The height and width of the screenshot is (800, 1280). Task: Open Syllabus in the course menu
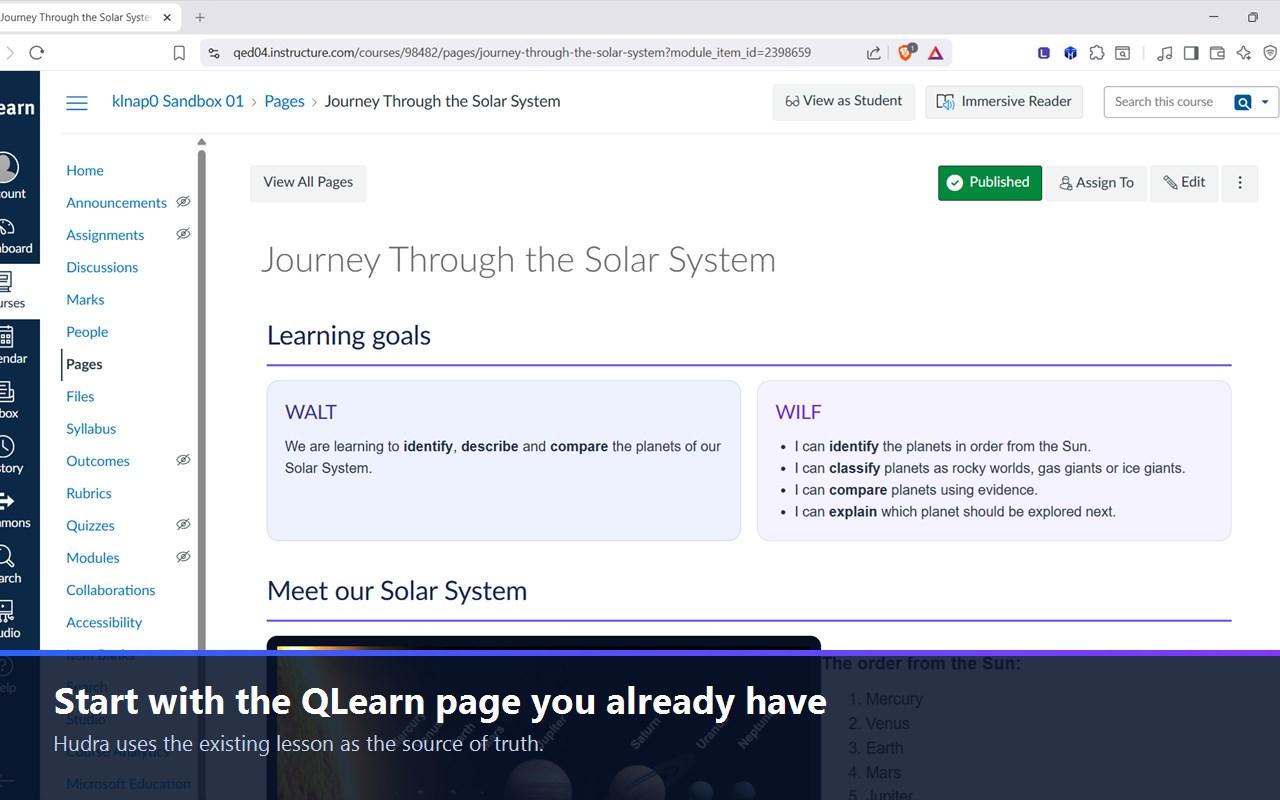91,429
